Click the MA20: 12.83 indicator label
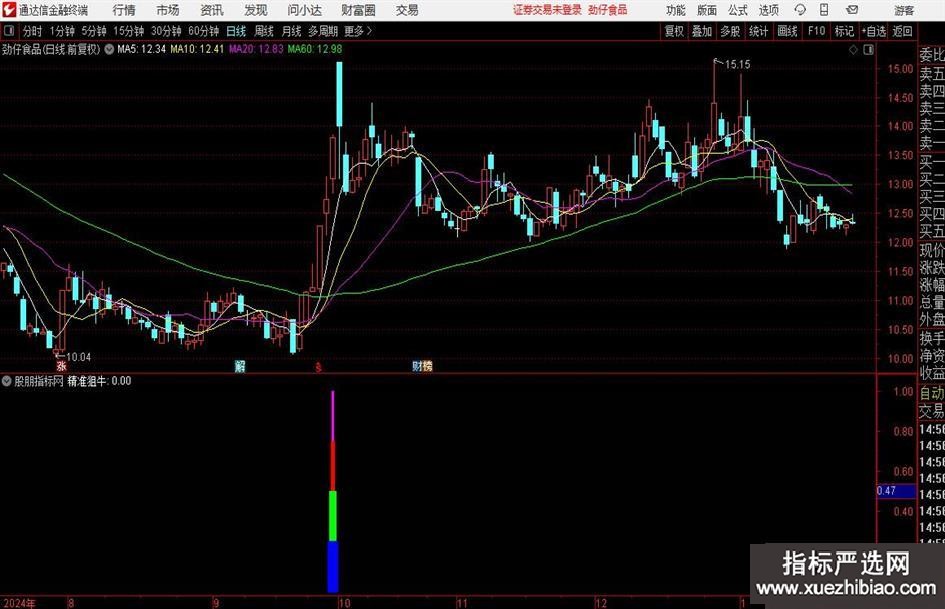This screenshot has width=945, height=609. pos(256,49)
